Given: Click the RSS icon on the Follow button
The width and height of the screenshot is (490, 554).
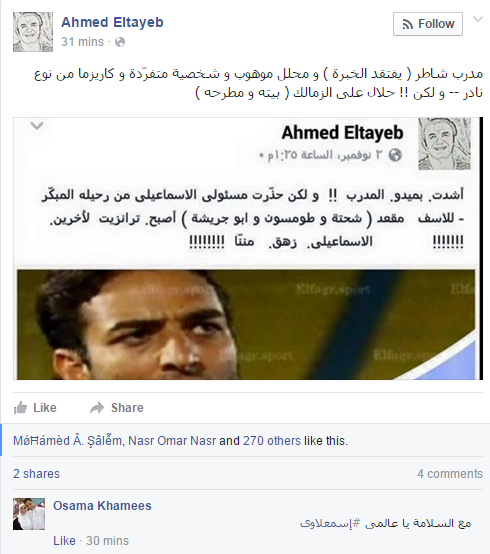Looking at the screenshot, I should [x=408, y=24].
